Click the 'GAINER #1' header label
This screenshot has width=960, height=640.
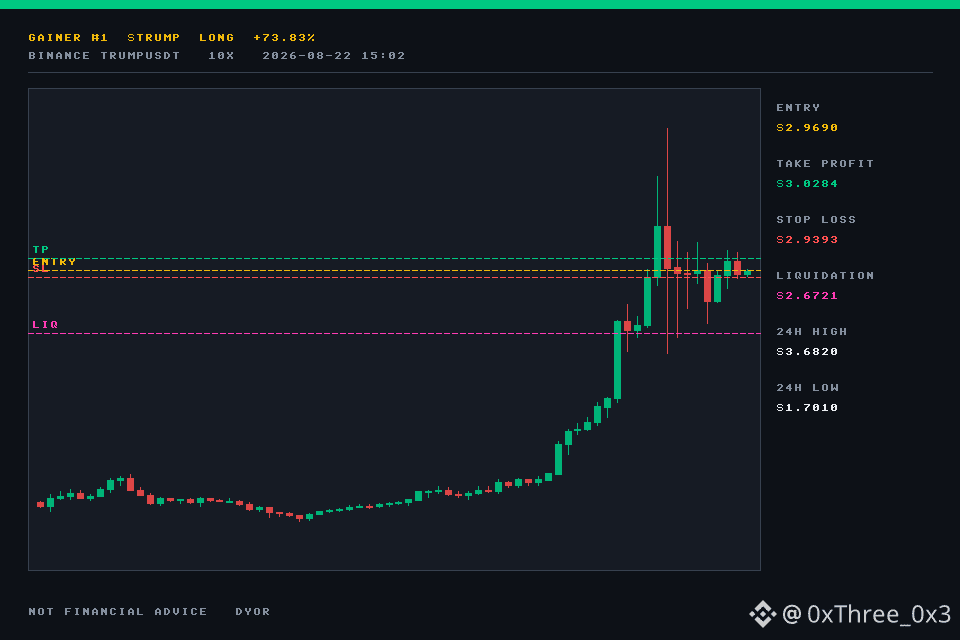tap(68, 38)
